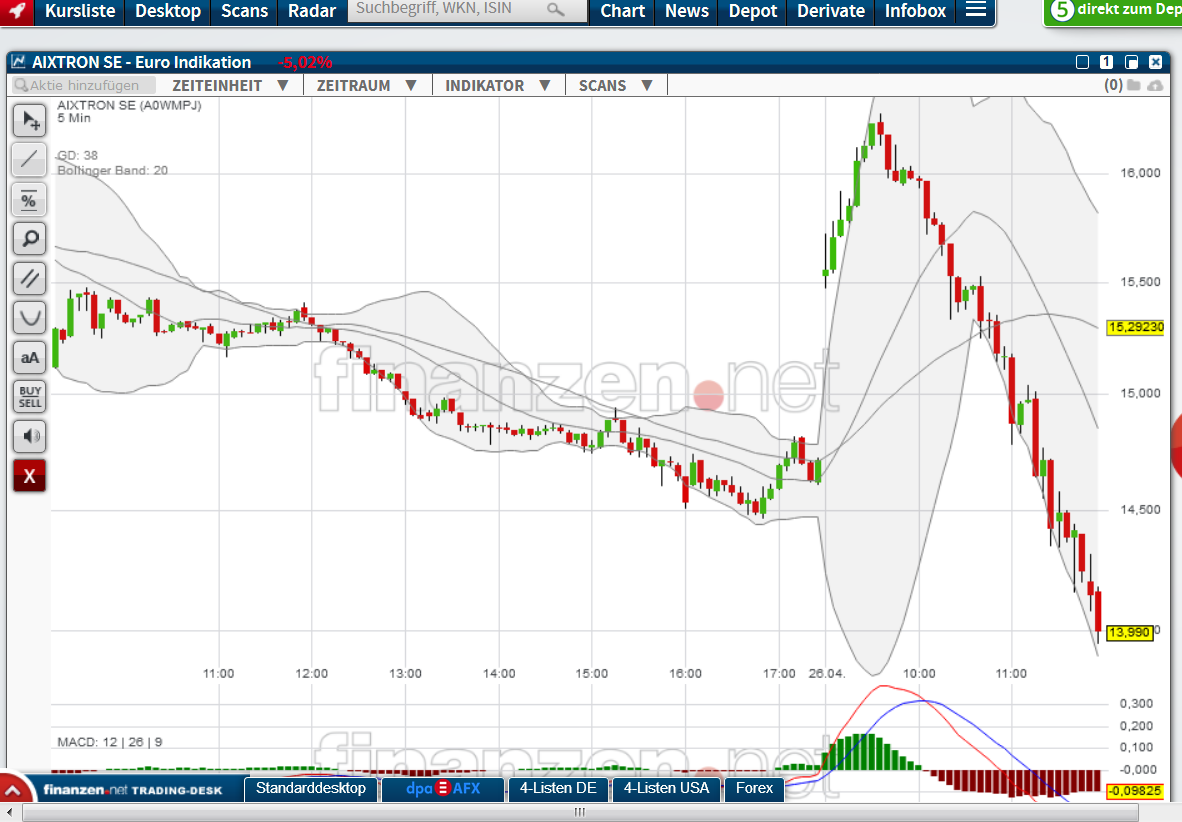Switch to the Standarddesktop tab

coord(311,788)
